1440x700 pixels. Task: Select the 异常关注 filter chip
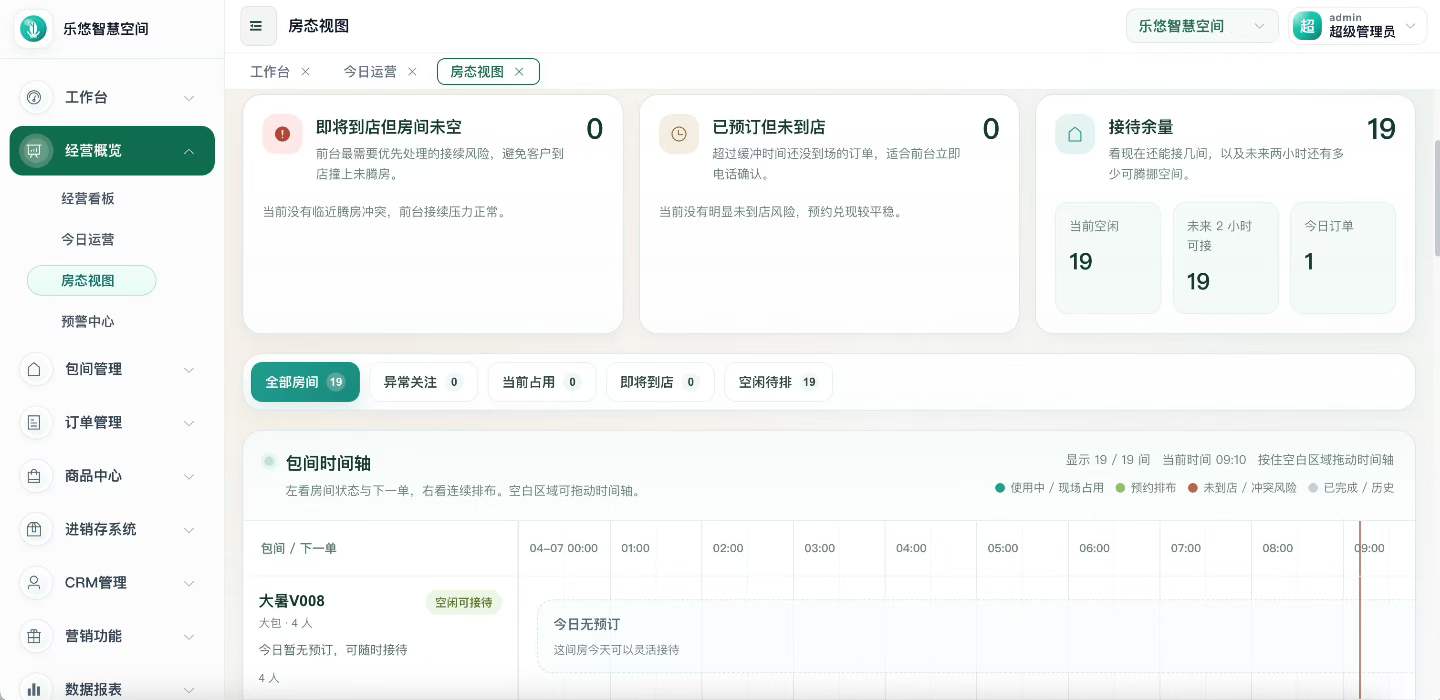[x=423, y=382]
